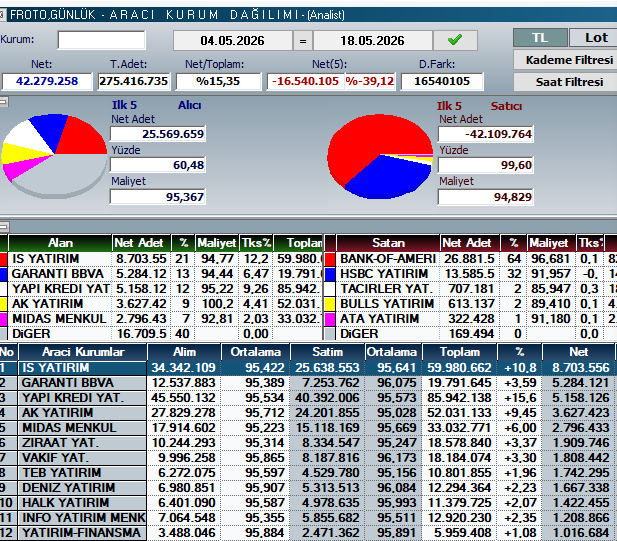Click yellow swatch next to BULLS YATIRIM
The width and height of the screenshot is (617, 541).
point(330,304)
